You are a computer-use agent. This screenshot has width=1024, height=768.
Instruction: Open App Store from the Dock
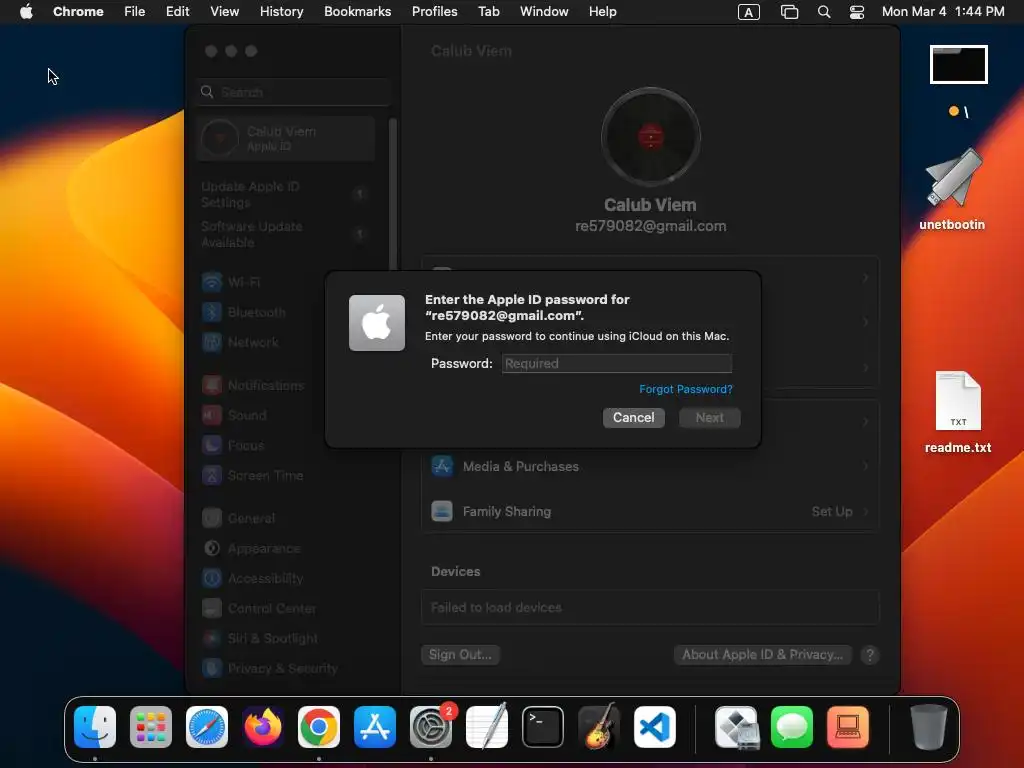coord(375,726)
